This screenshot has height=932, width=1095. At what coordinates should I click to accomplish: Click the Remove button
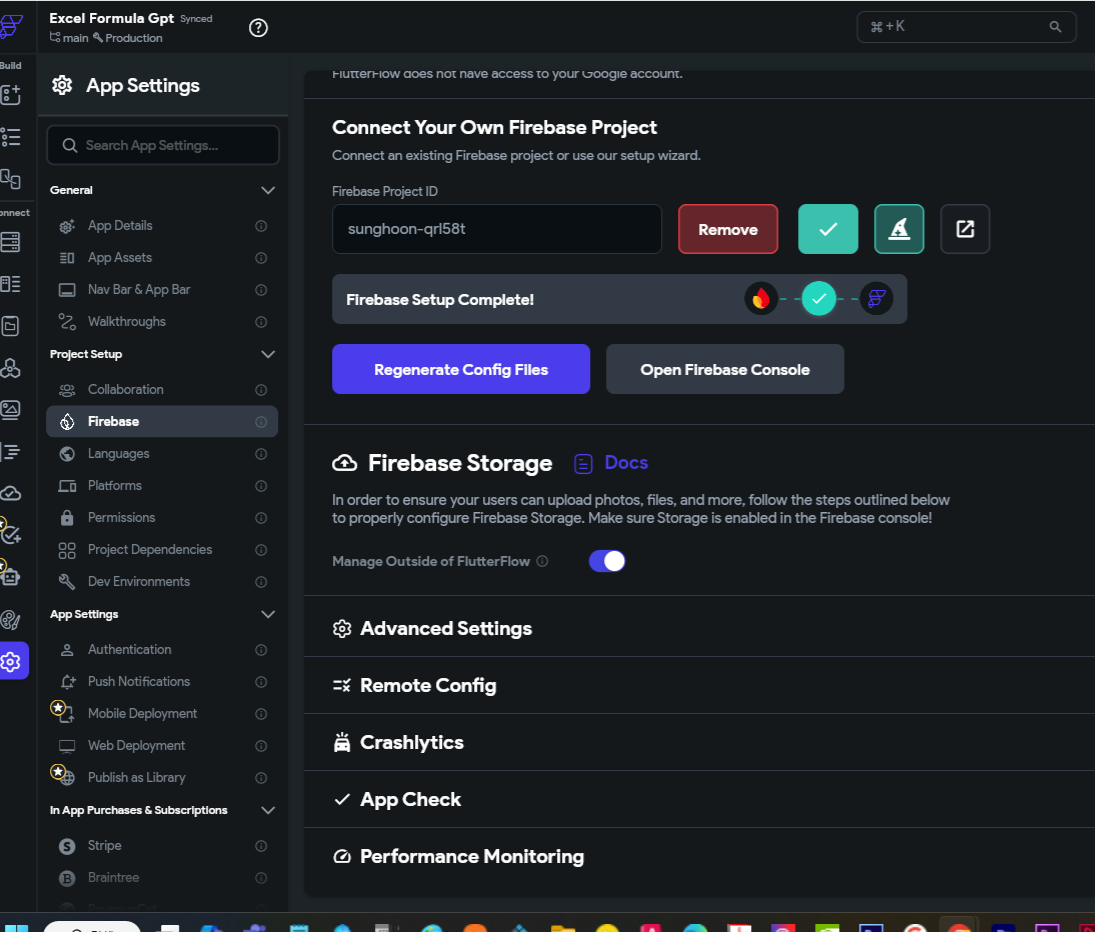[728, 229]
